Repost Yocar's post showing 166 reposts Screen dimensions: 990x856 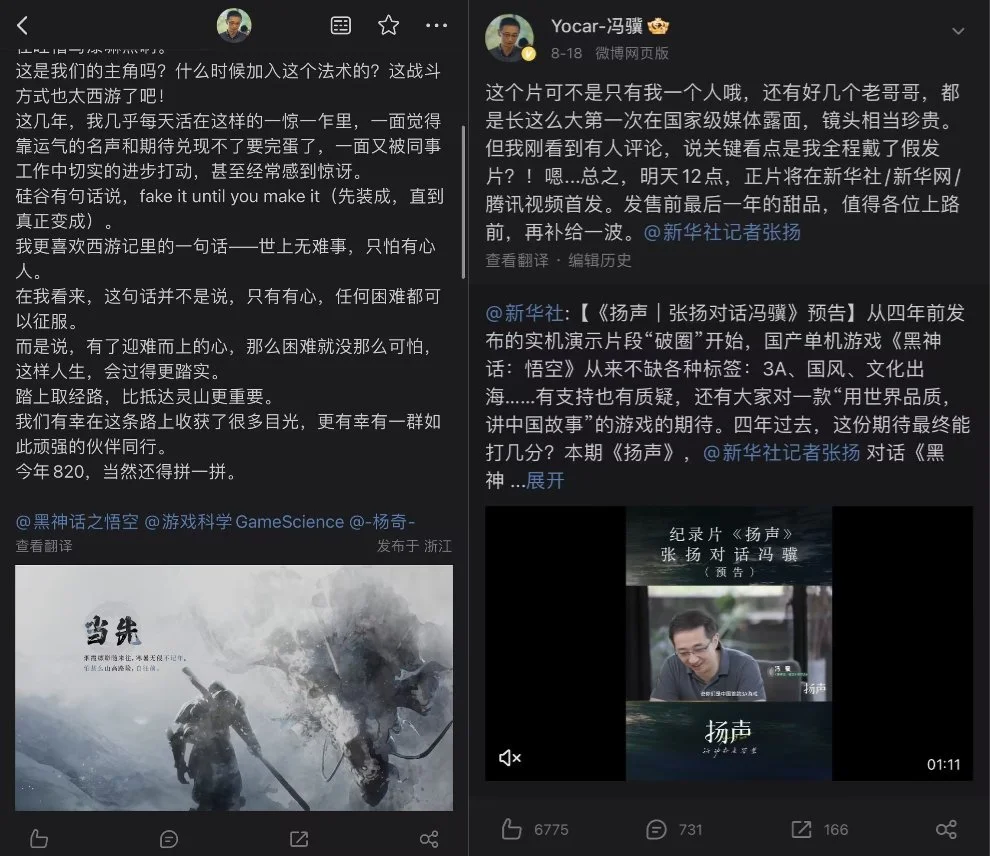[x=820, y=829]
